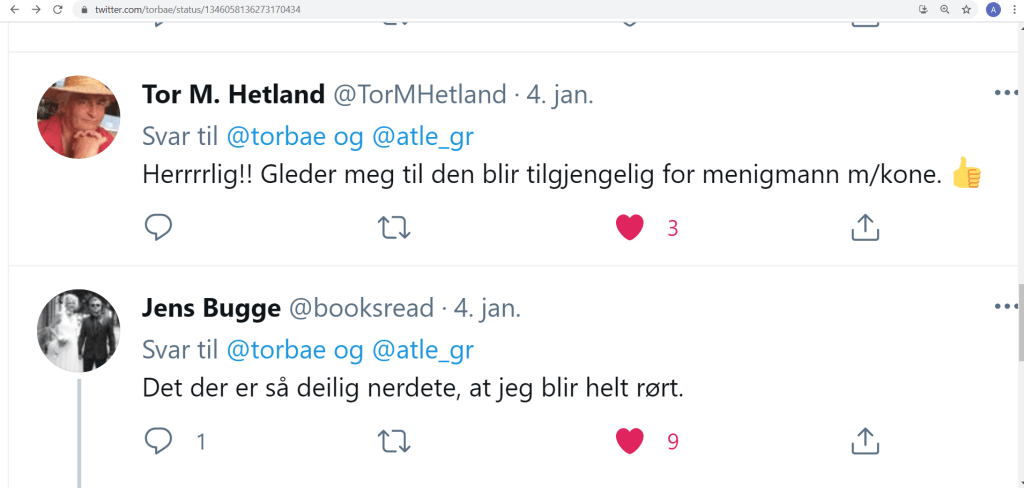Bookmark this page with star icon
The height and width of the screenshot is (488, 1024).
pos(966,9)
